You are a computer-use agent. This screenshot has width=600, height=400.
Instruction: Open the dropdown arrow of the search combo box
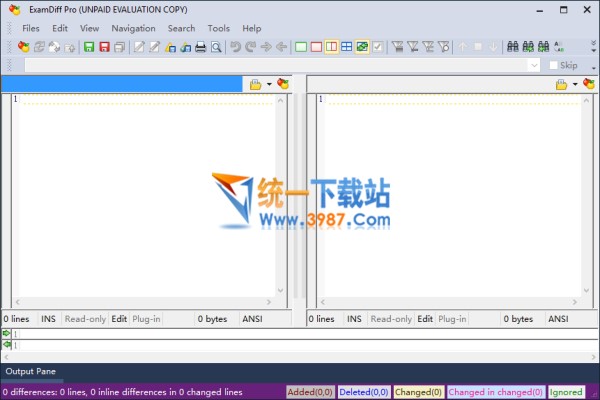534,65
